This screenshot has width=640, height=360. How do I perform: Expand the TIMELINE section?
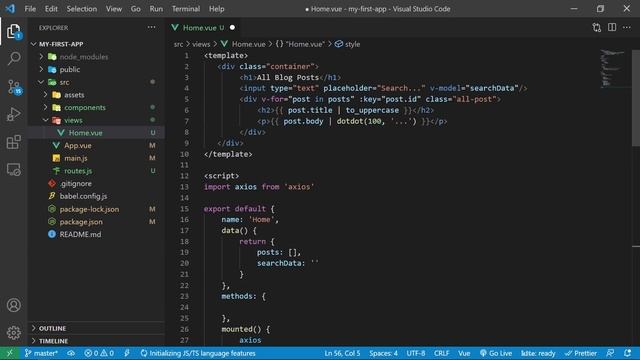pos(96,341)
